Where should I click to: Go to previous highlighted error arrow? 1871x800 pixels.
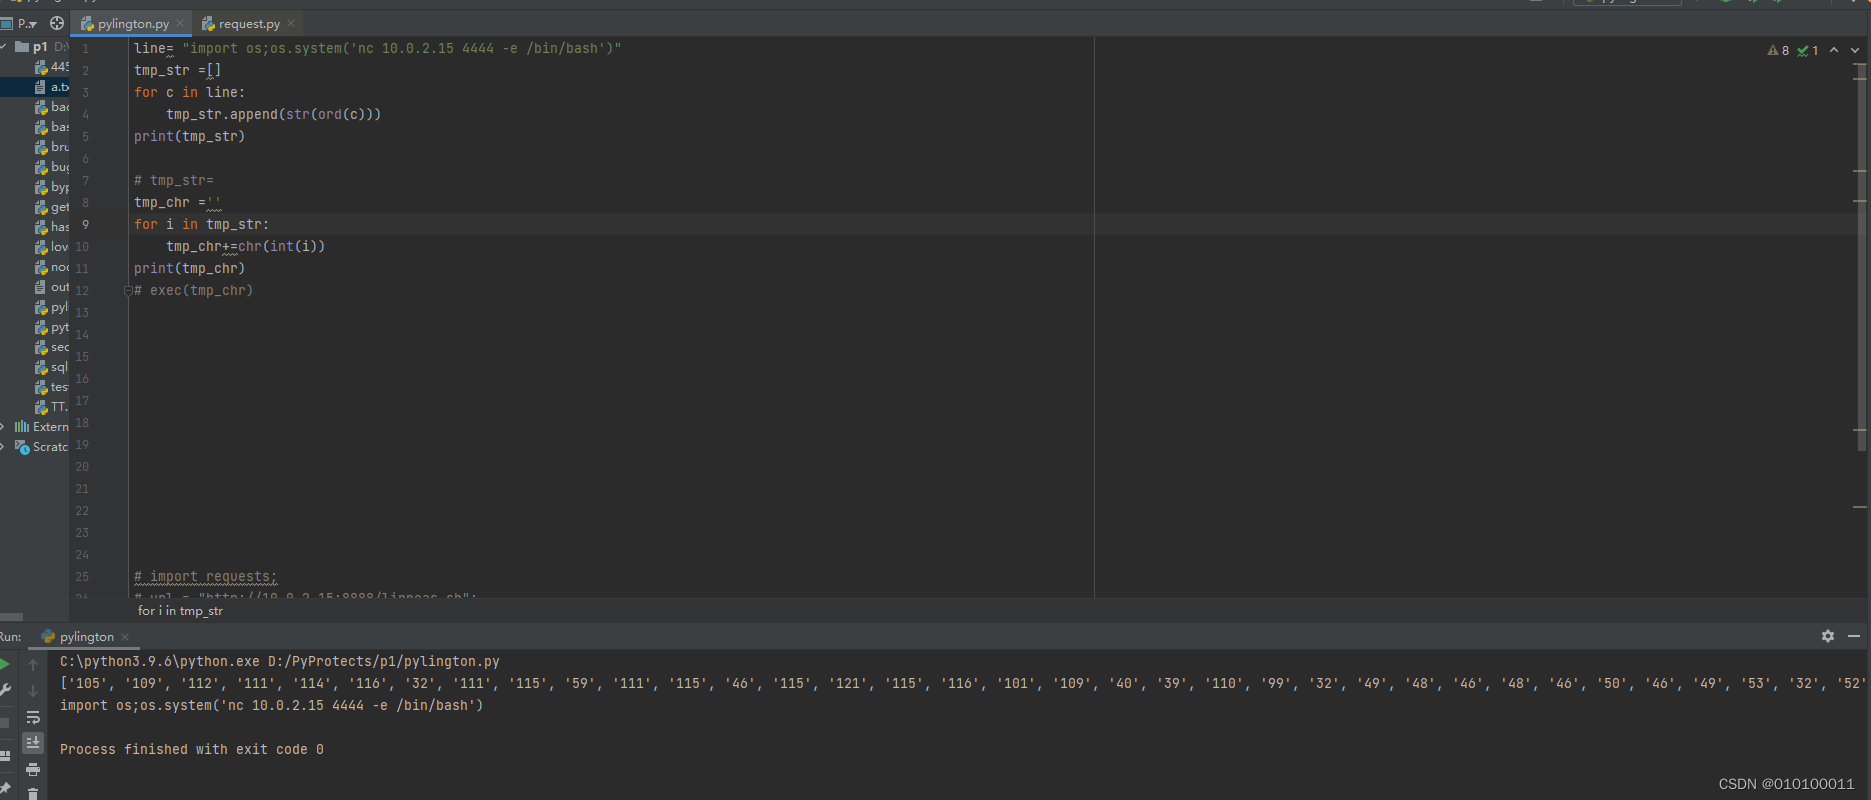(1834, 50)
